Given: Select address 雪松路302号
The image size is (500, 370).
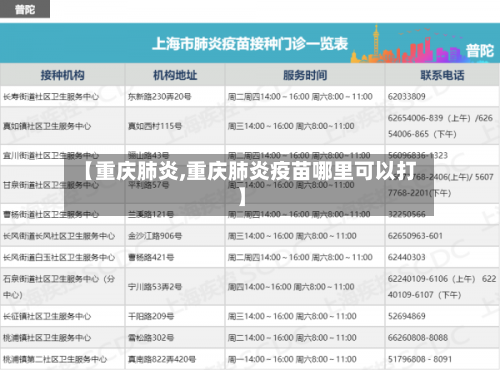Looking at the screenshot, I should tap(151, 338).
